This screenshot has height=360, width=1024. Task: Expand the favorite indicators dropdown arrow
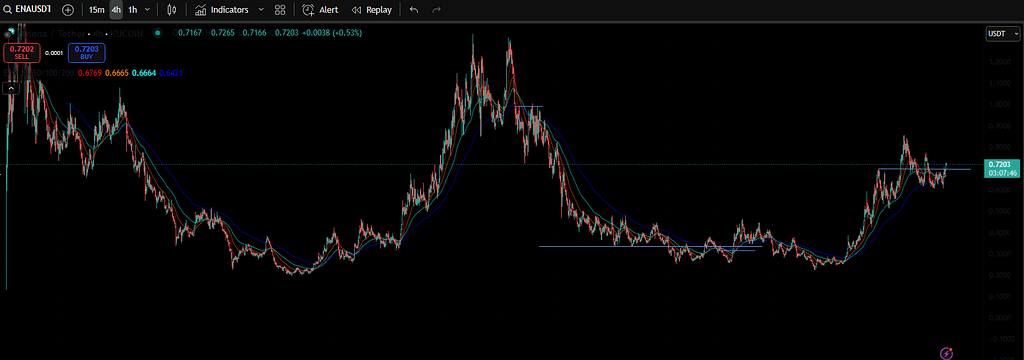pos(261,10)
